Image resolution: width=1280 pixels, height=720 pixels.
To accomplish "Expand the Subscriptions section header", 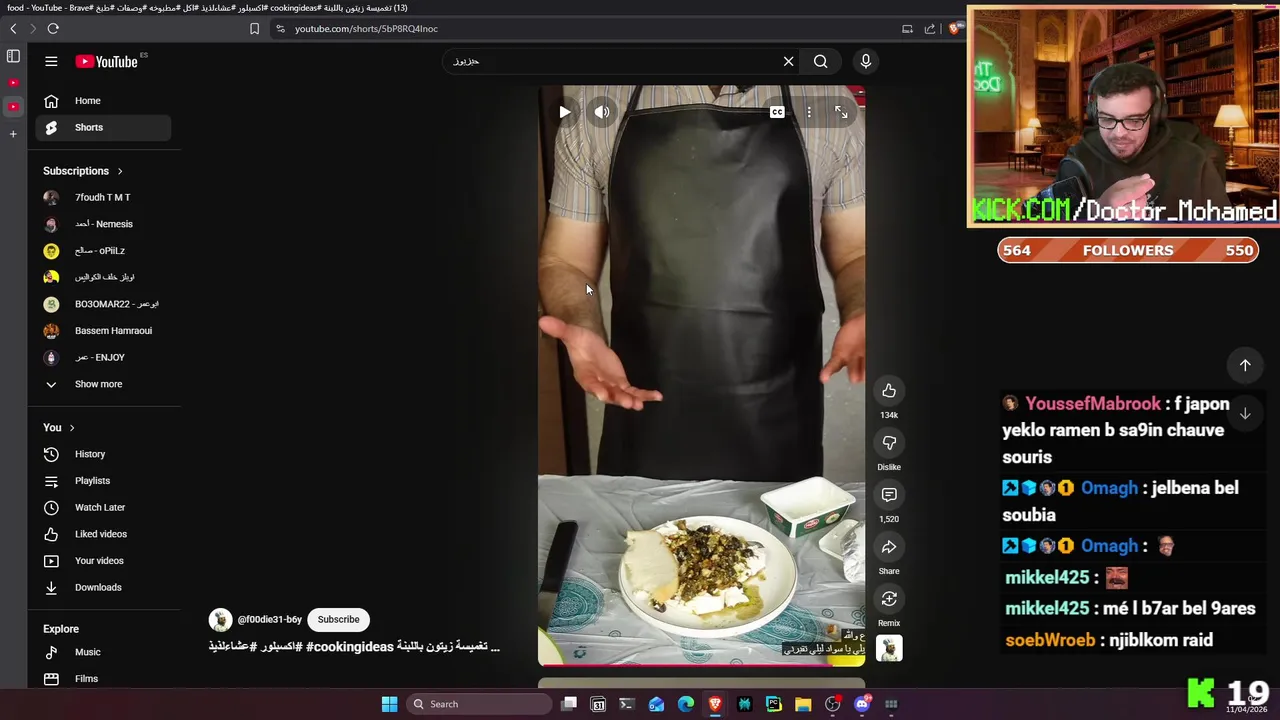I will pos(83,171).
